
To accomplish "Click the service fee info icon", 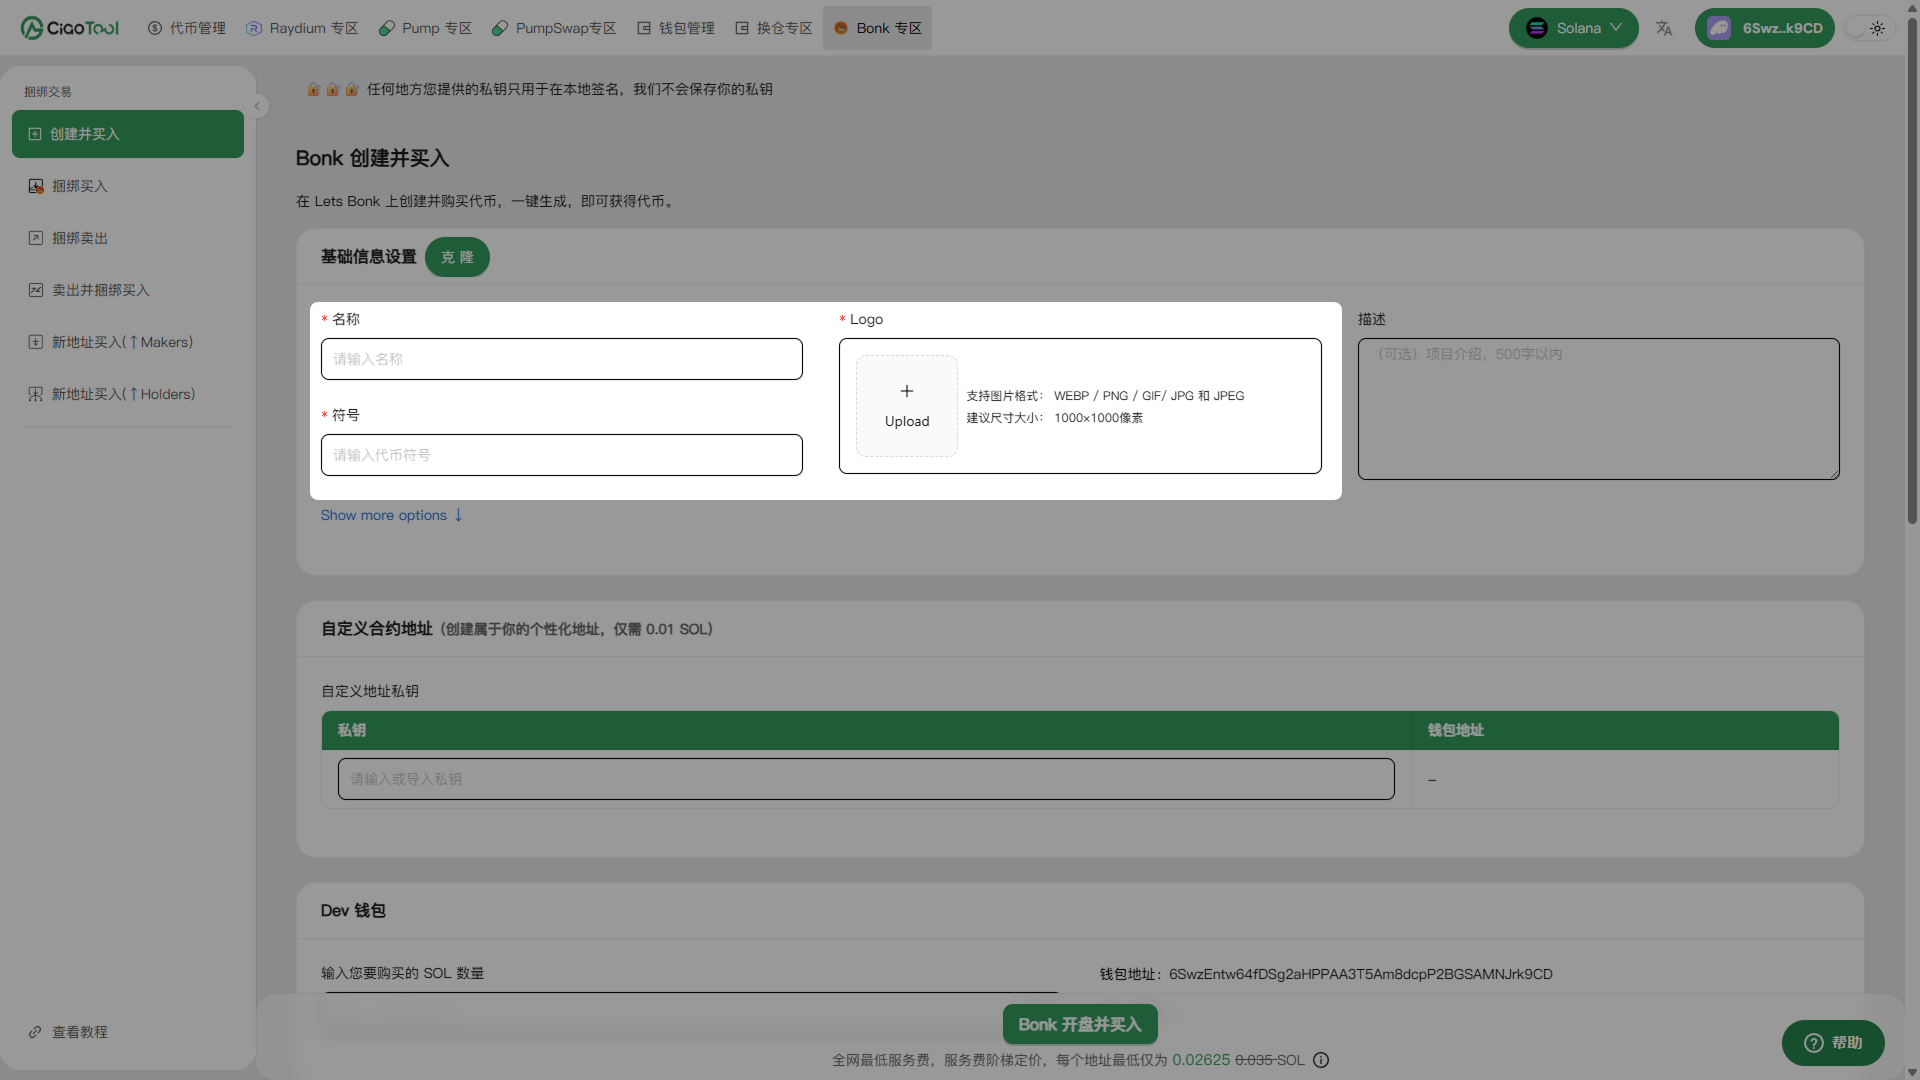I will [1321, 1060].
